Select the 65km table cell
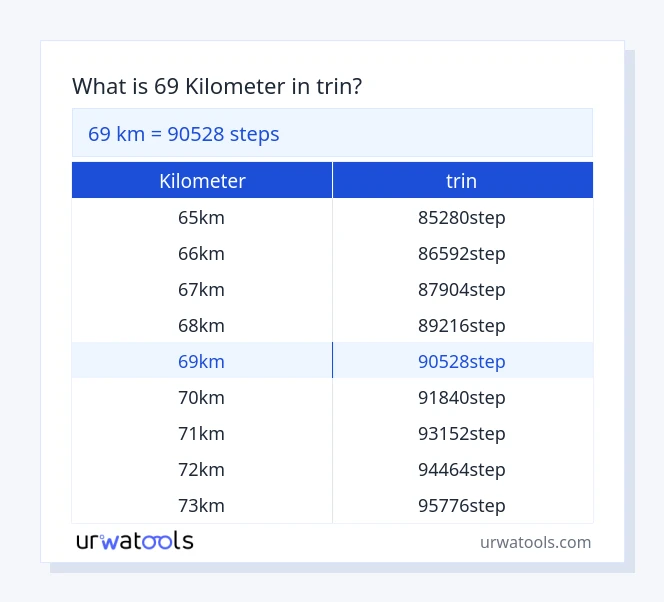 pyautogui.click(x=201, y=217)
